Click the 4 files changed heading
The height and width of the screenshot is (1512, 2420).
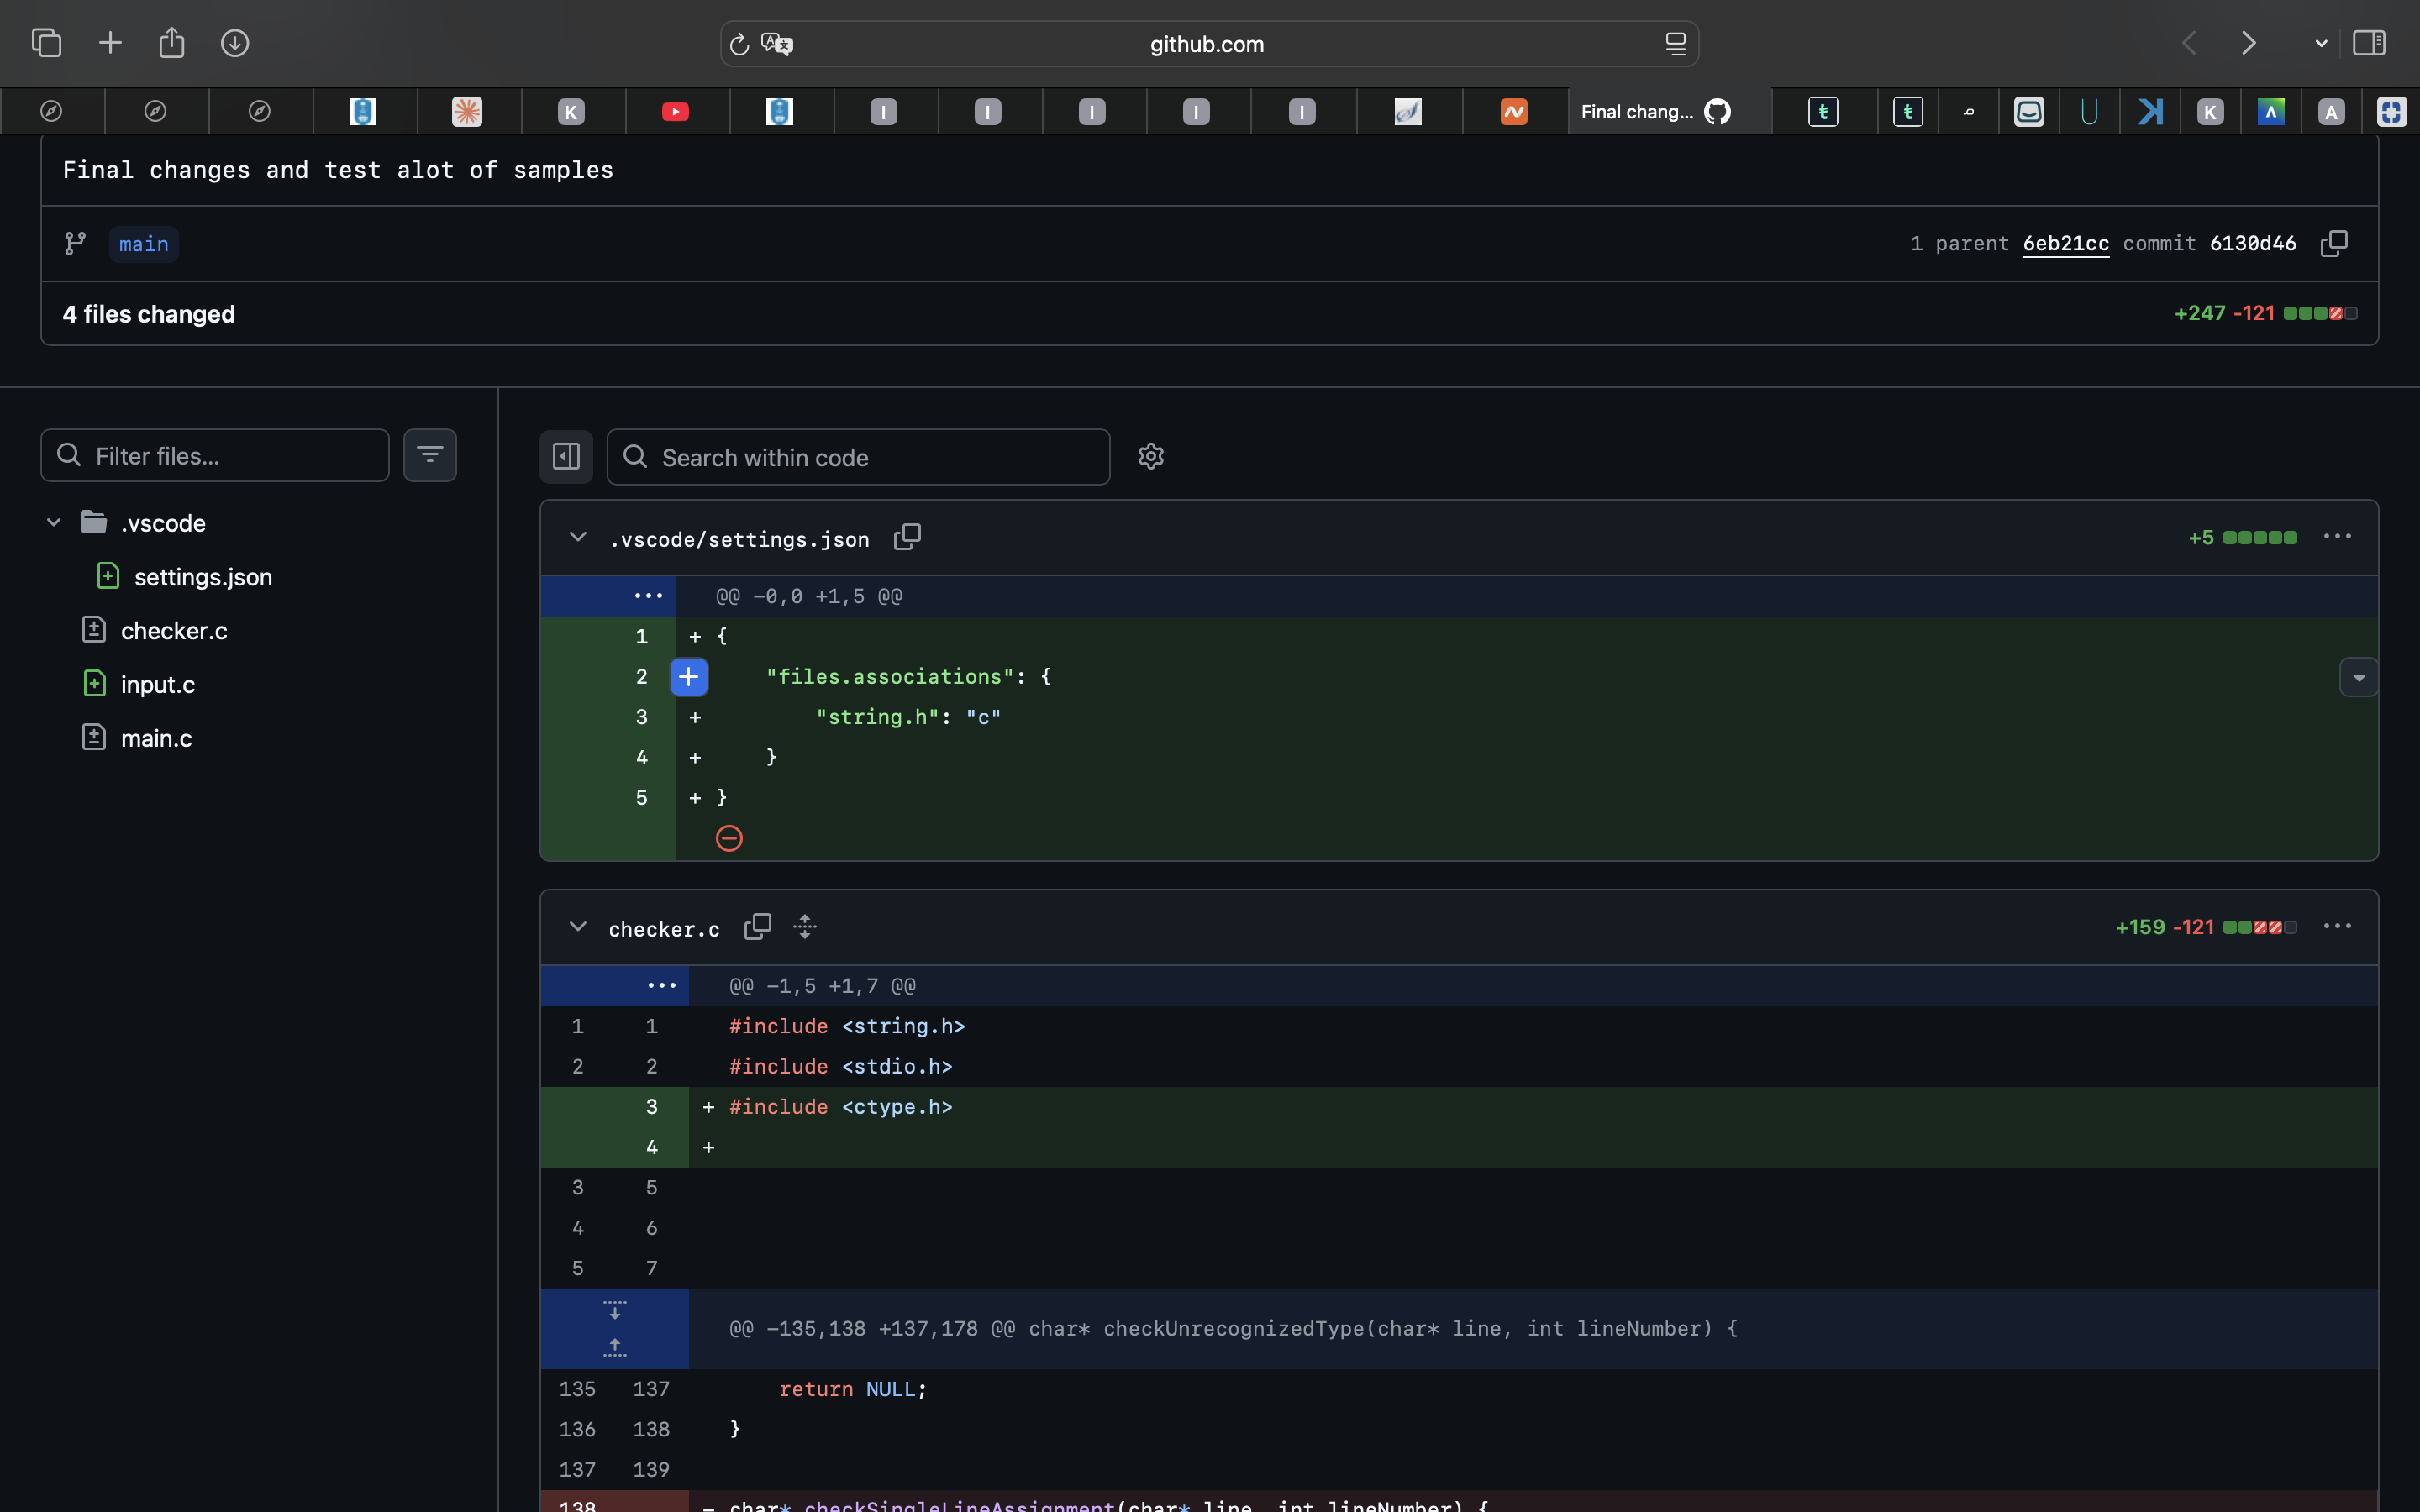[x=149, y=314]
